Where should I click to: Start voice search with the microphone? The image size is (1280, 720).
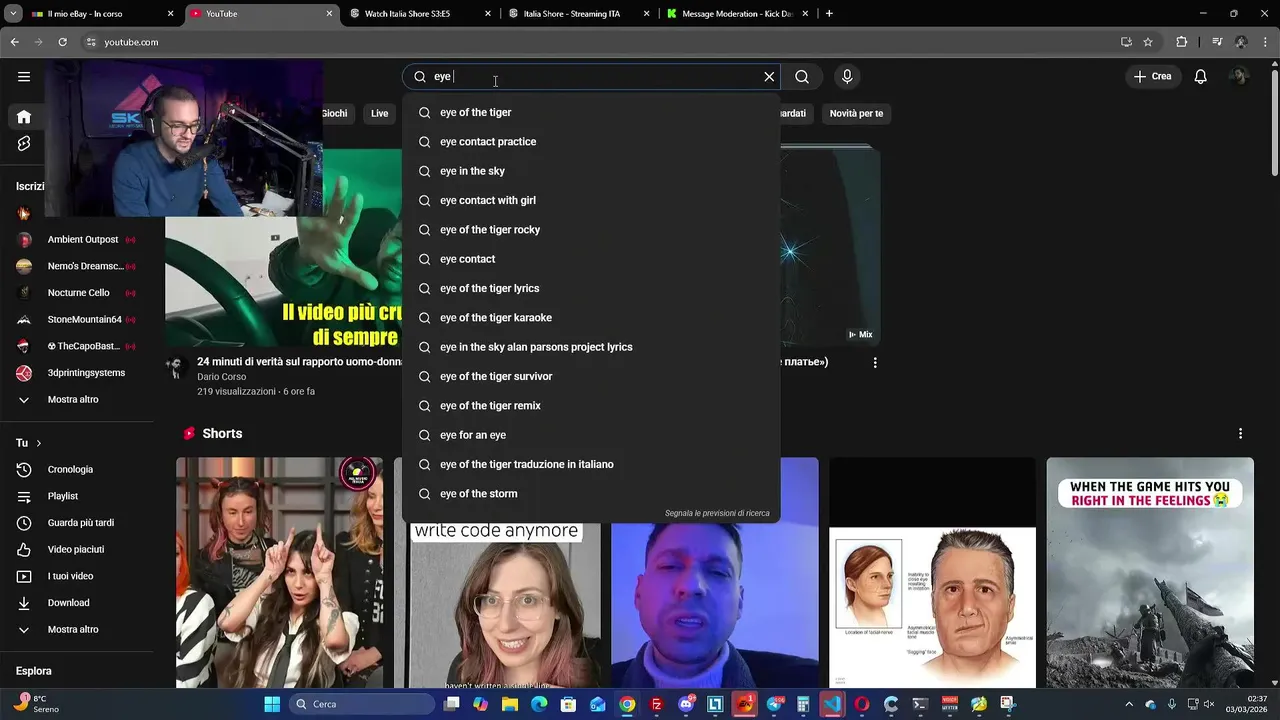coord(847,76)
